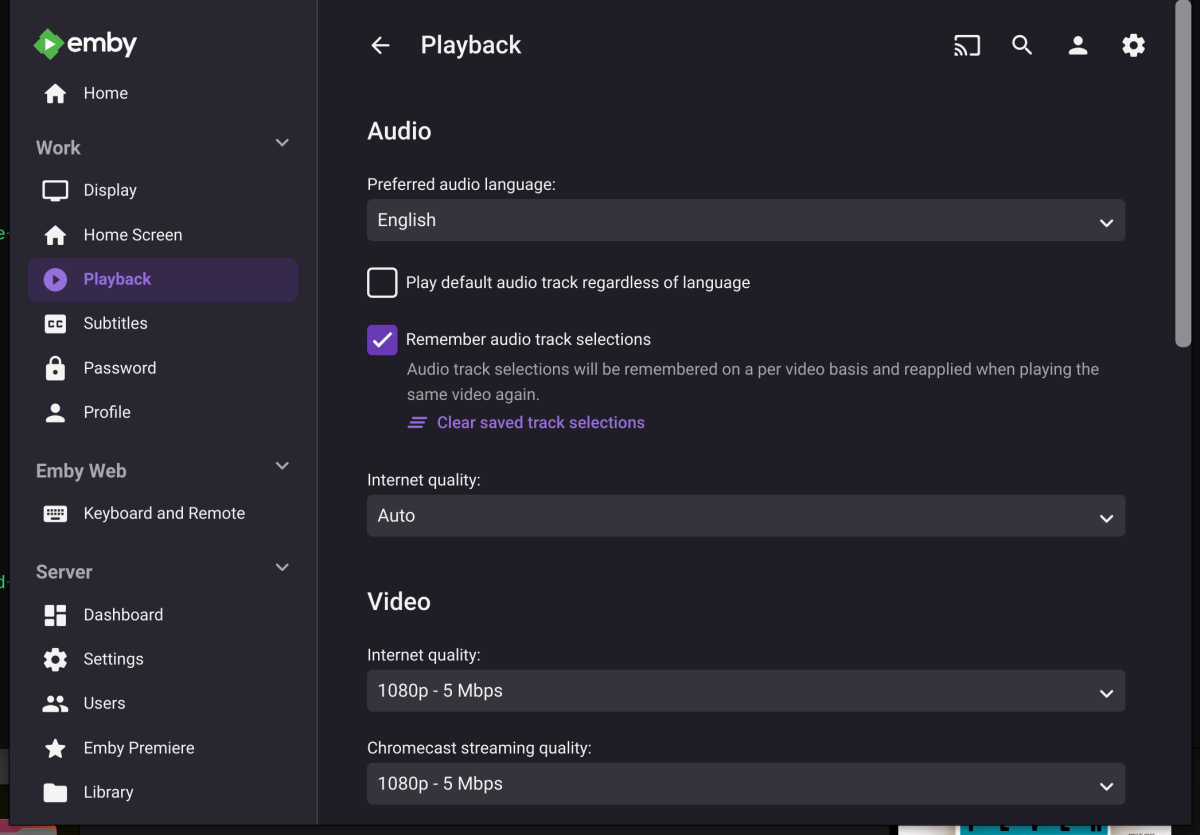Enable Play default audio track checkbox
1200x835 pixels.
pos(382,283)
